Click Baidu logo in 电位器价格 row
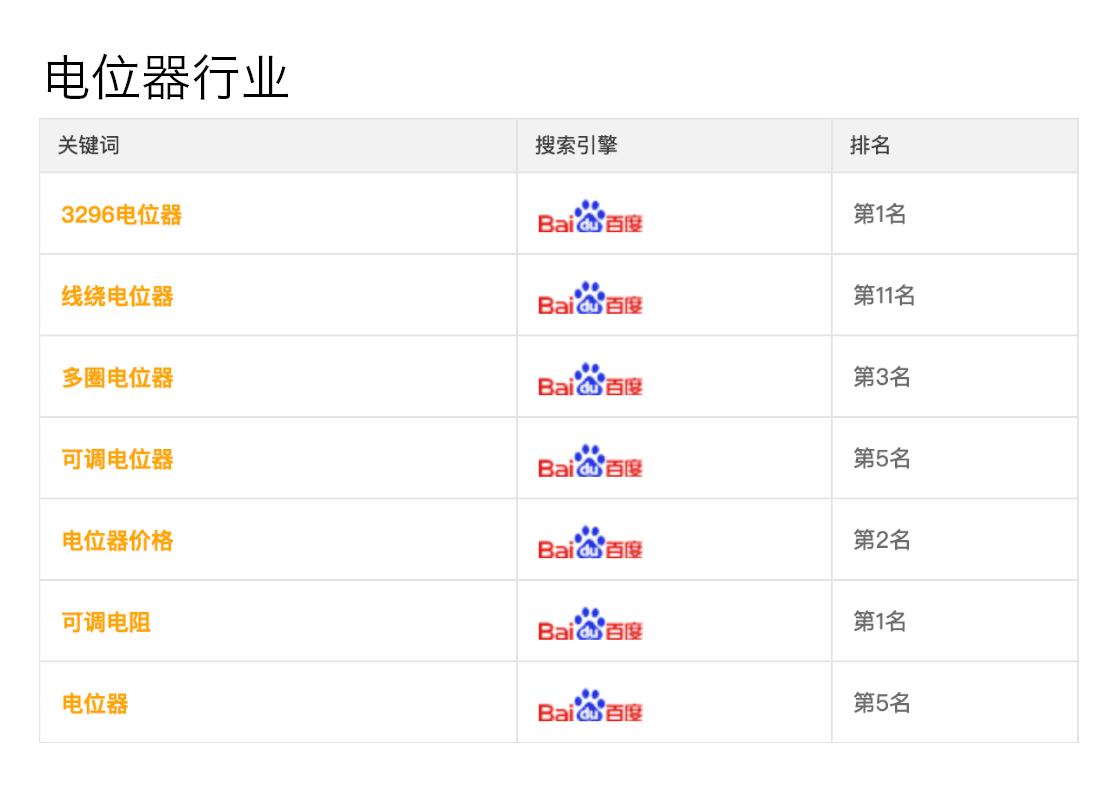This screenshot has height=786, width=1120. pyautogui.click(x=590, y=542)
